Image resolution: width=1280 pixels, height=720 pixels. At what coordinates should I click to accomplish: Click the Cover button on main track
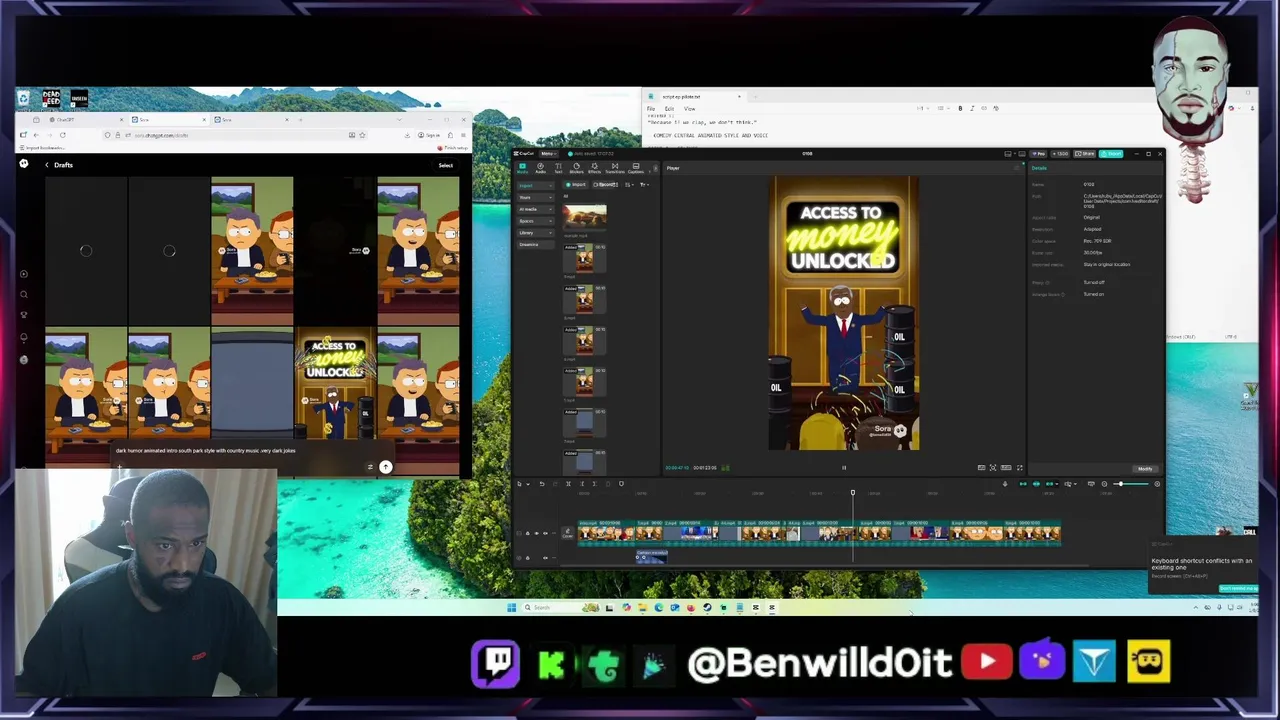coord(567,533)
